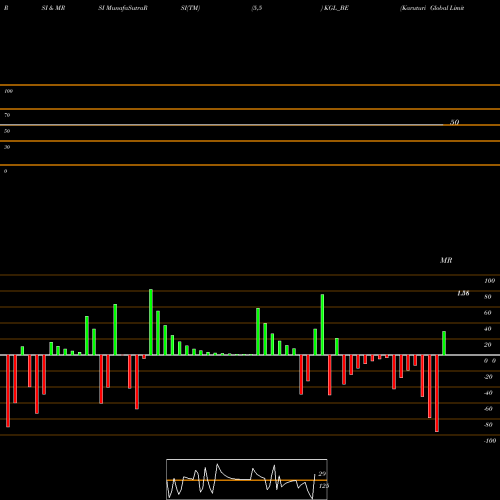Click the MR right-axis '80' label

coord(488,297)
